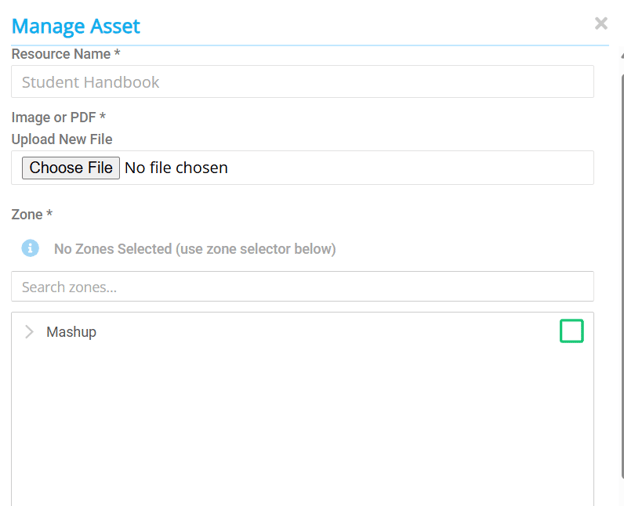Click empty area inside the zone tree panel
The image size is (624, 506).
tap(300, 430)
